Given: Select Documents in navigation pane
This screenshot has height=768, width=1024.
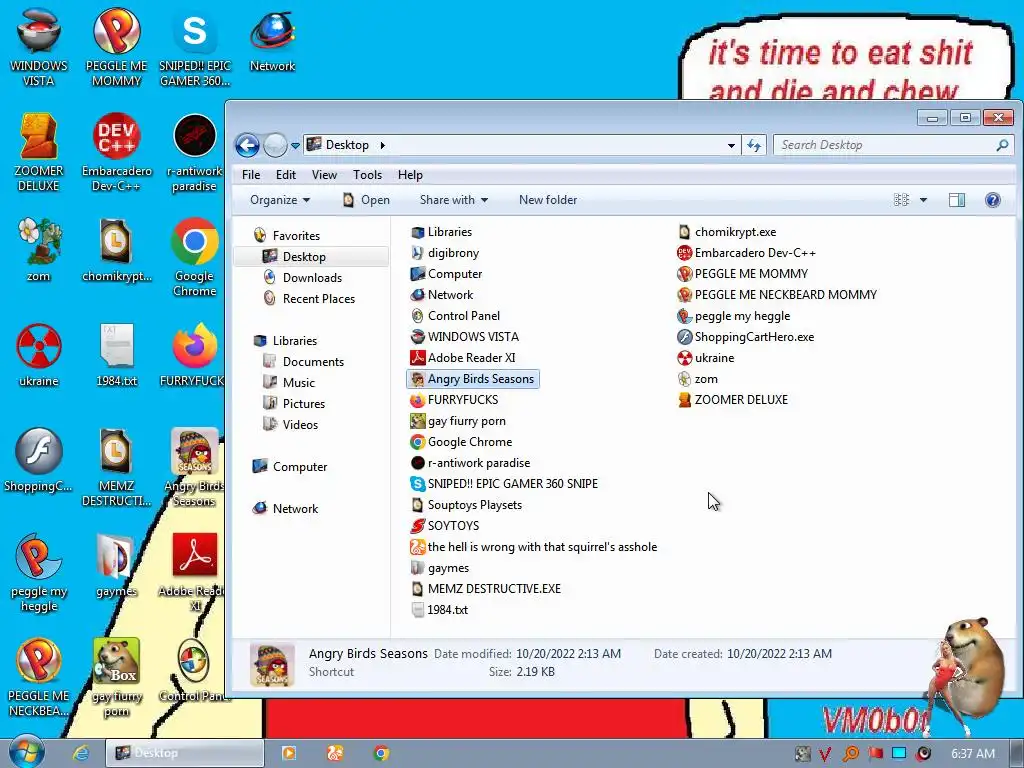Looking at the screenshot, I should tap(304, 362).
